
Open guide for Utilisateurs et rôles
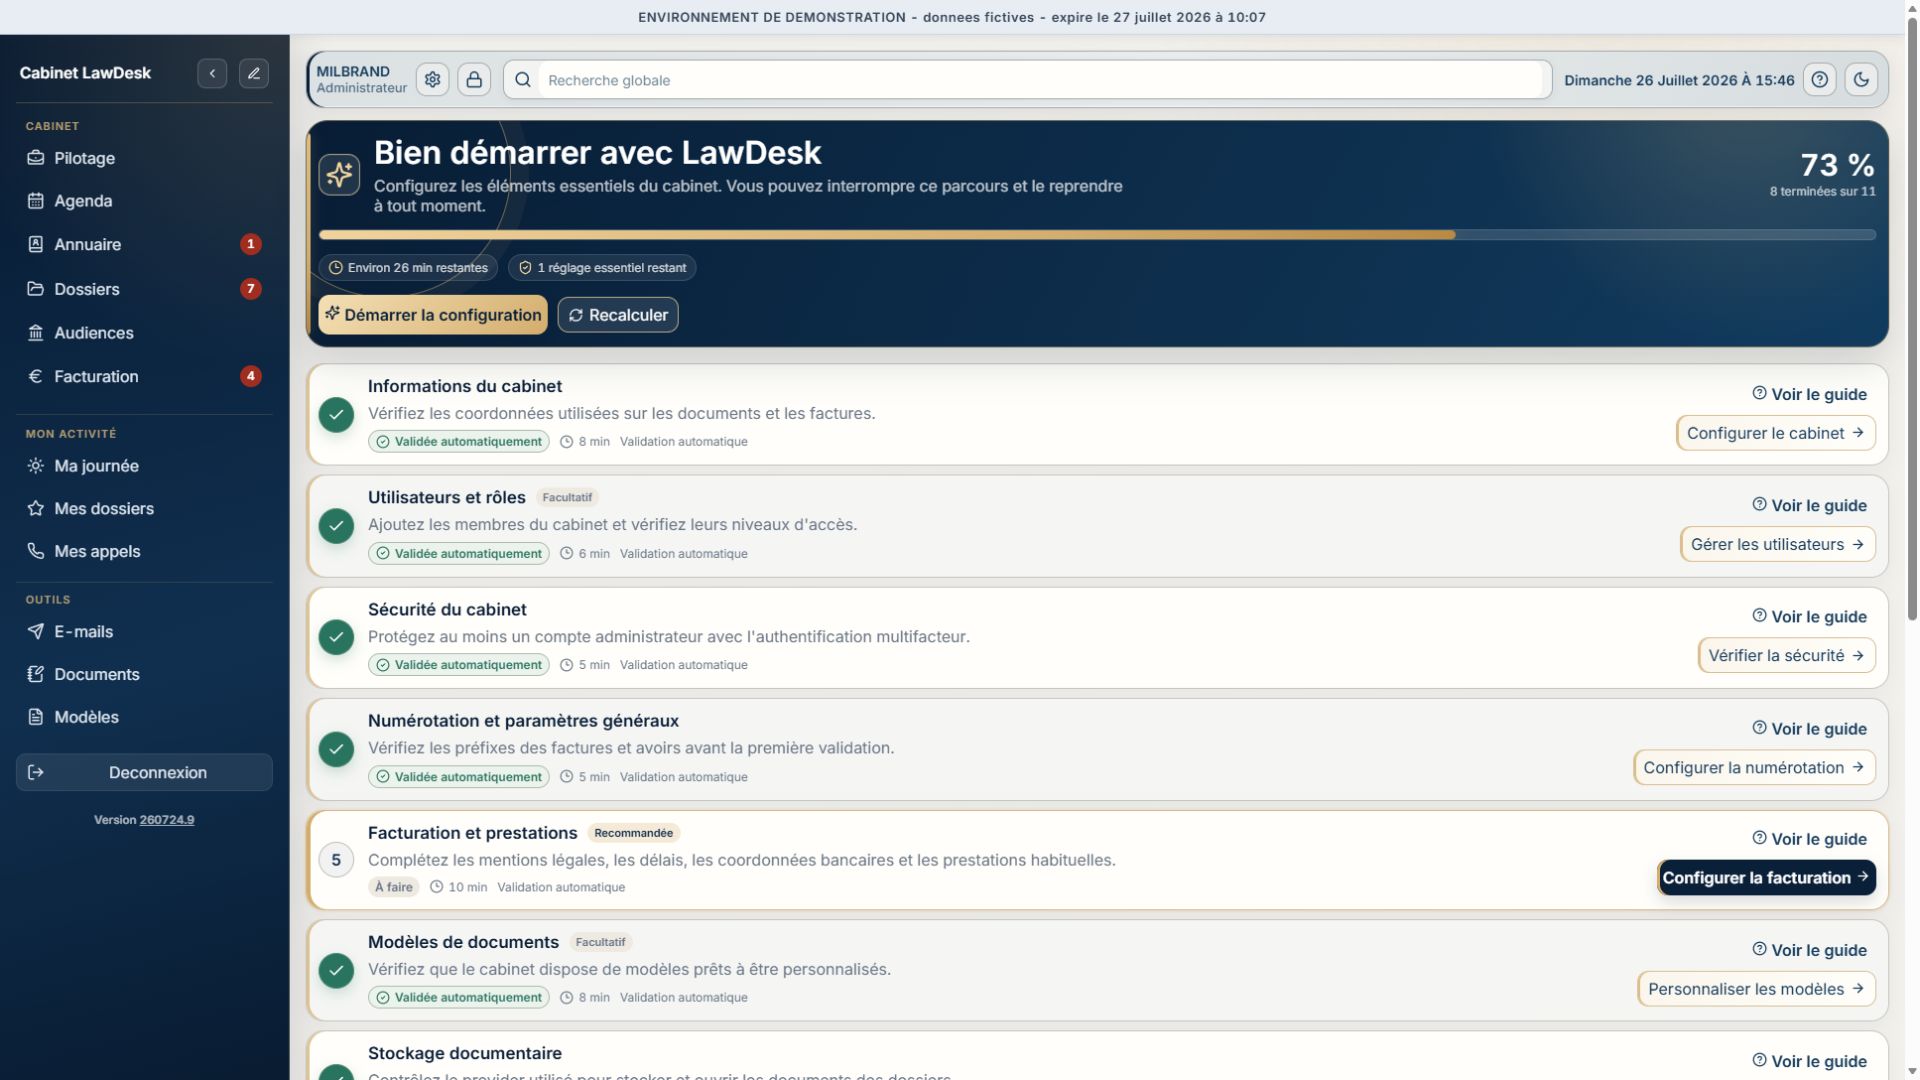click(x=1809, y=505)
